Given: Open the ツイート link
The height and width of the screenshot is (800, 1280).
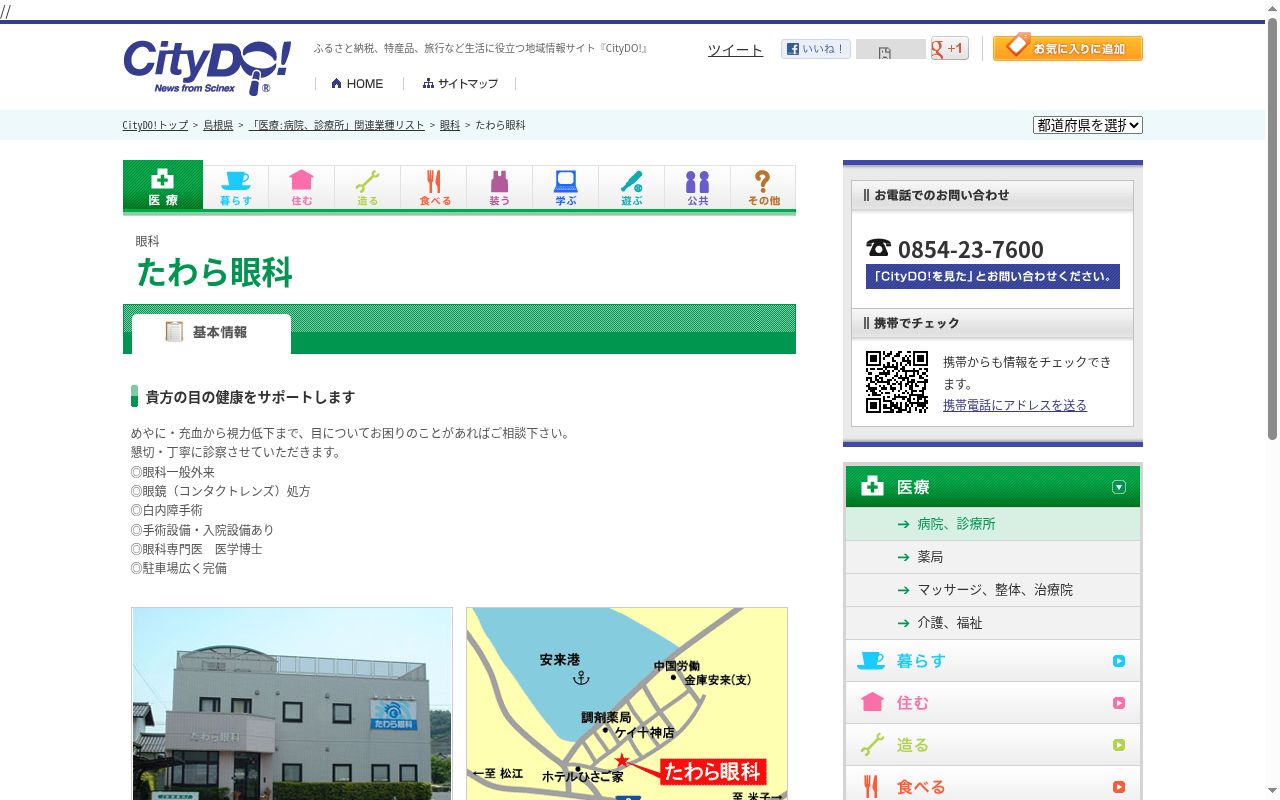Looking at the screenshot, I should [735, 50].
